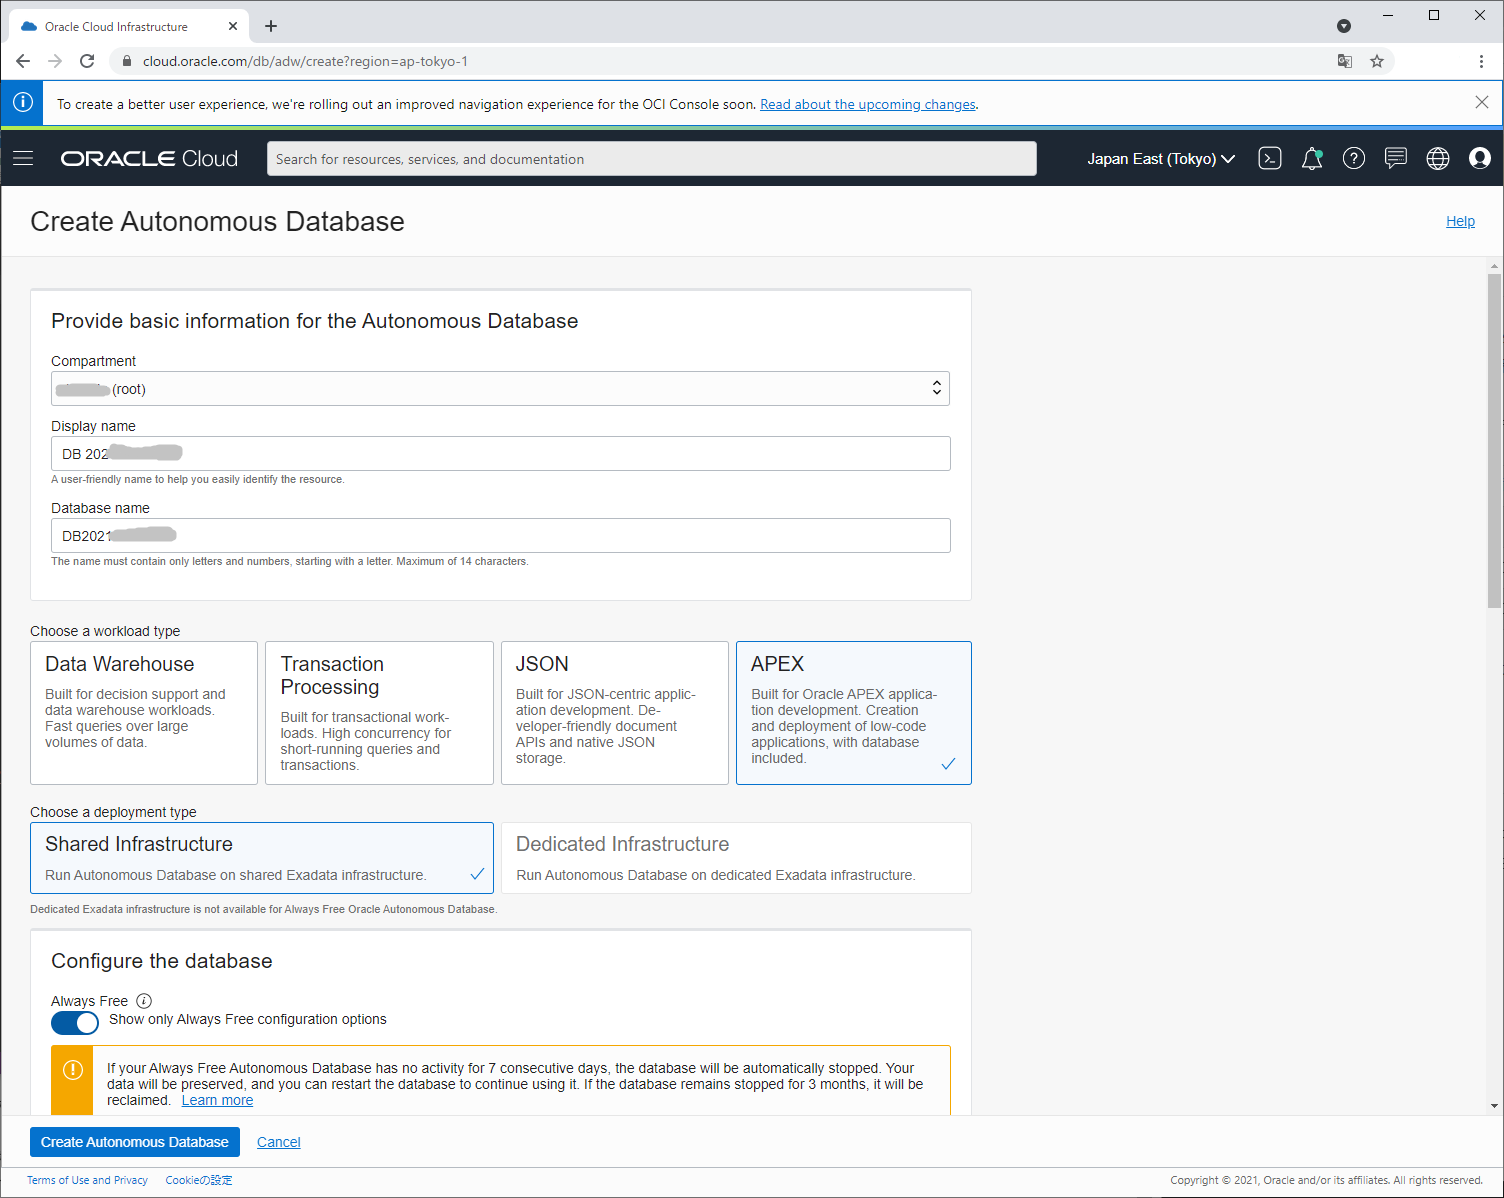Click the "Configure the database" heading
The height and width of the screenshot is (1198, 1504).
point(162,961)
